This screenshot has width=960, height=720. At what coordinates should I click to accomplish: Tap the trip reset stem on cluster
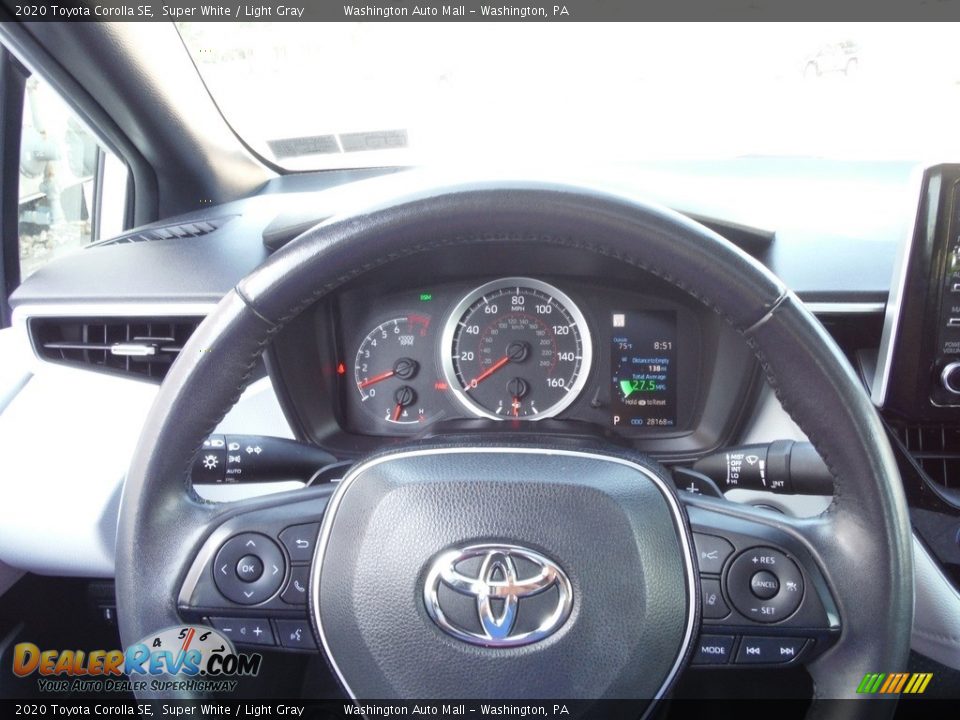(x=598, y=399)
